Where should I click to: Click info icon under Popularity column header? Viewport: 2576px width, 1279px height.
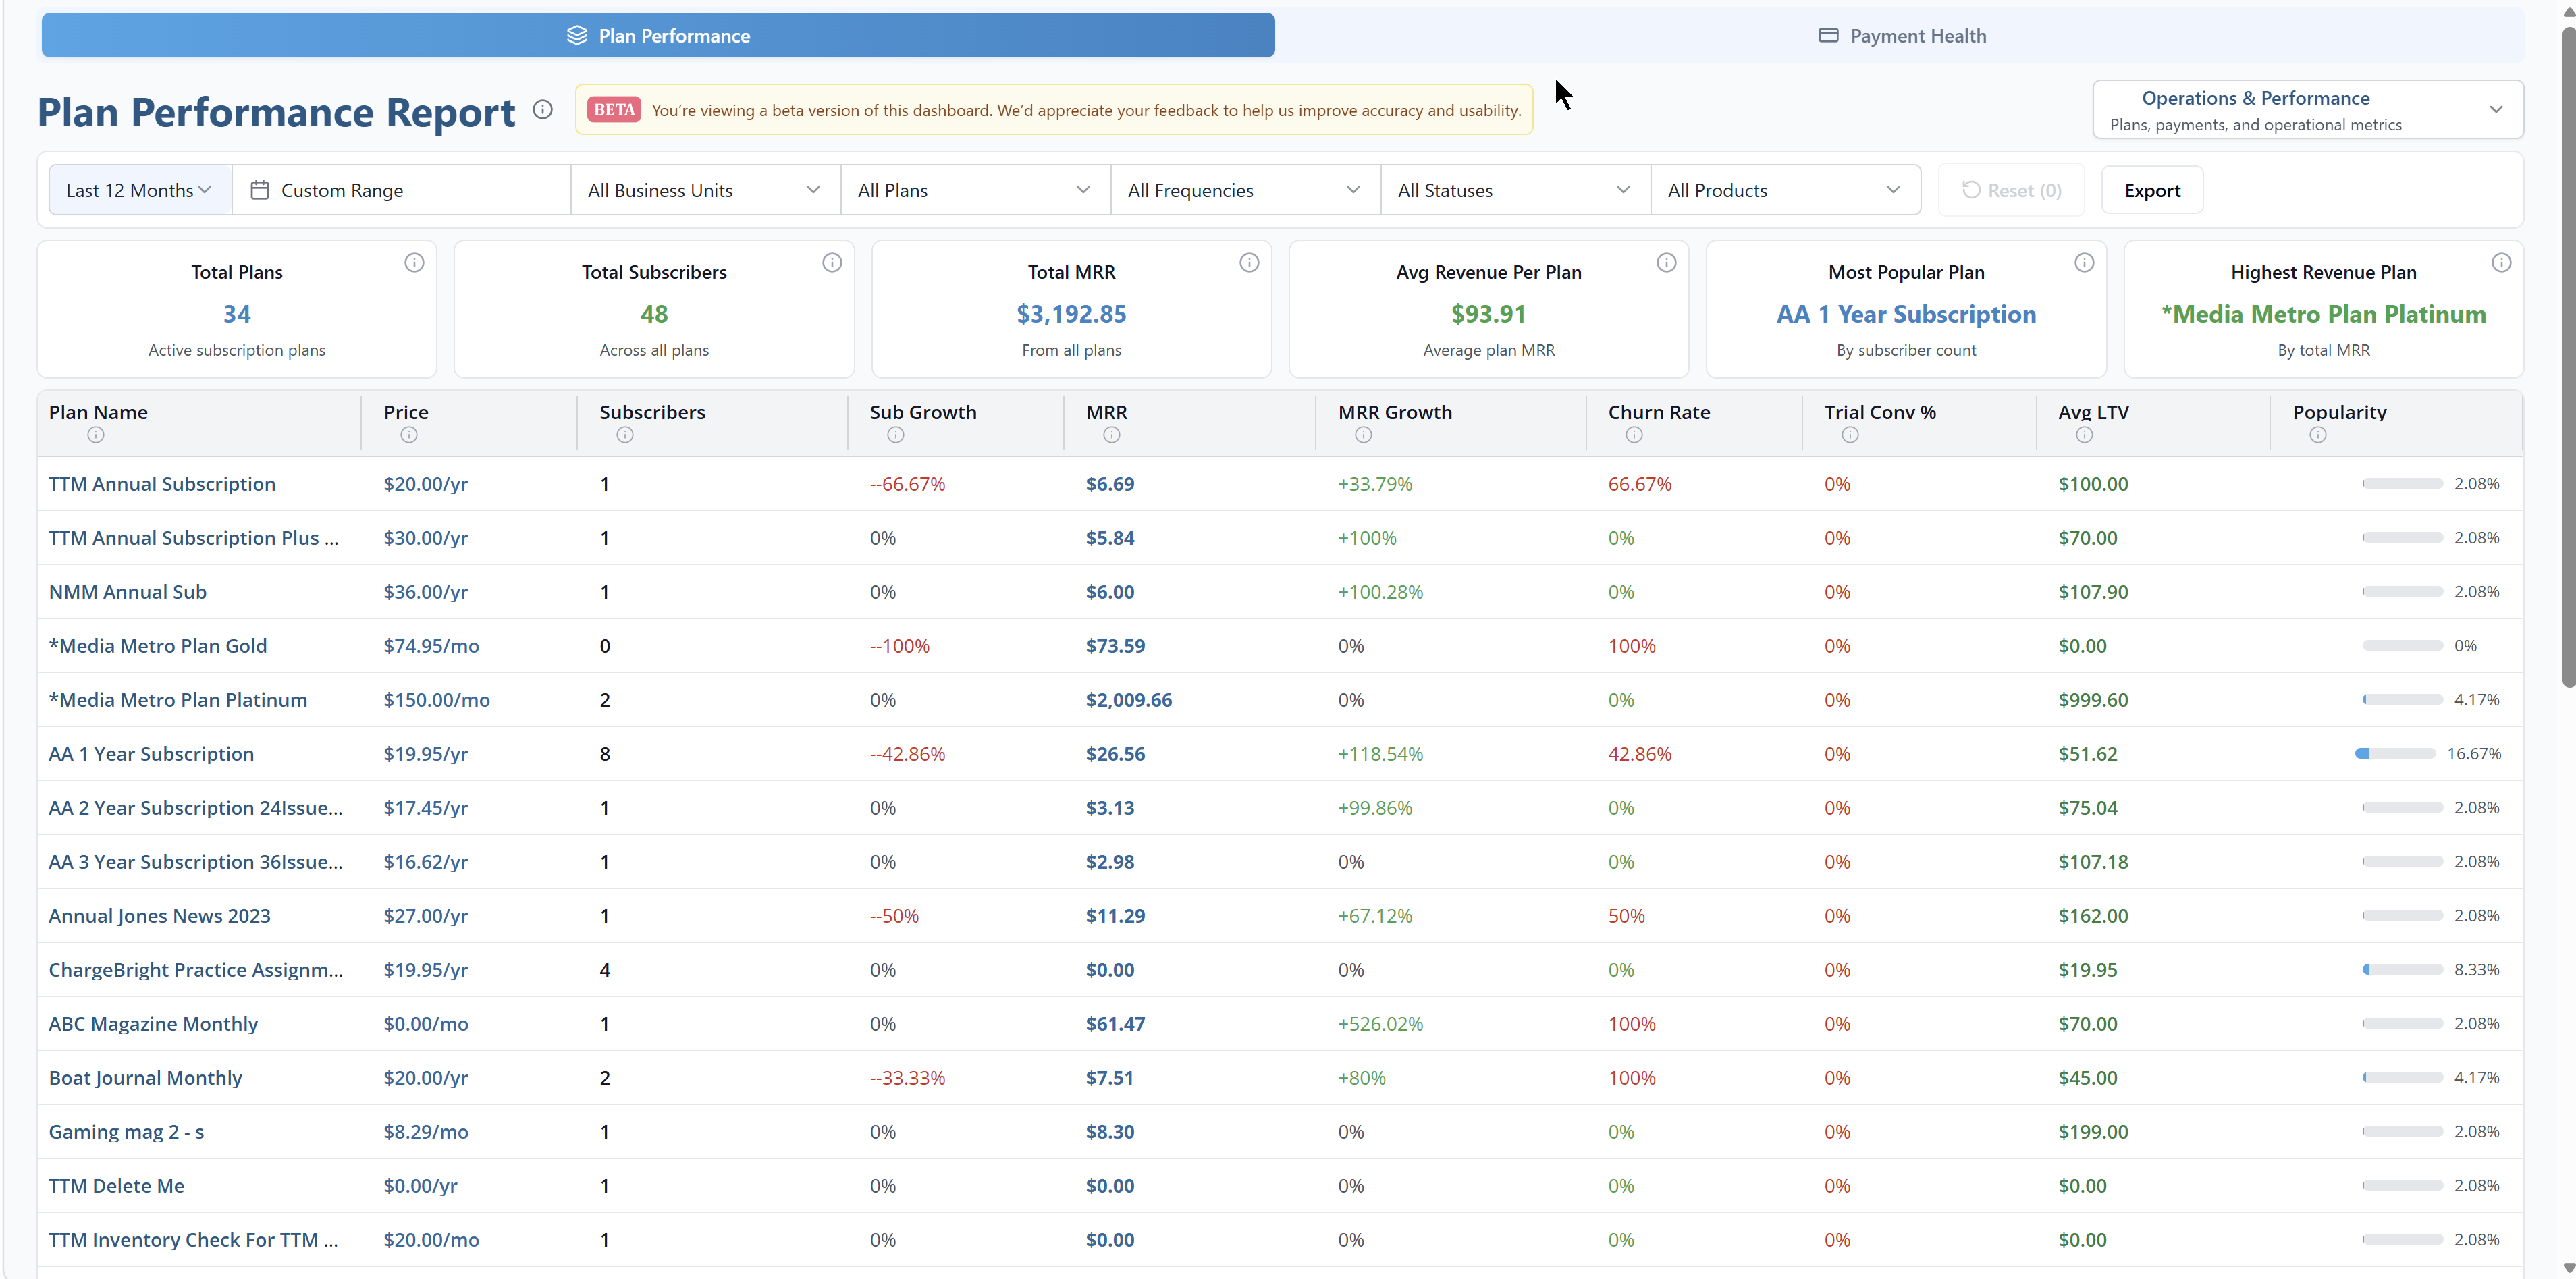click(2318, 434)
